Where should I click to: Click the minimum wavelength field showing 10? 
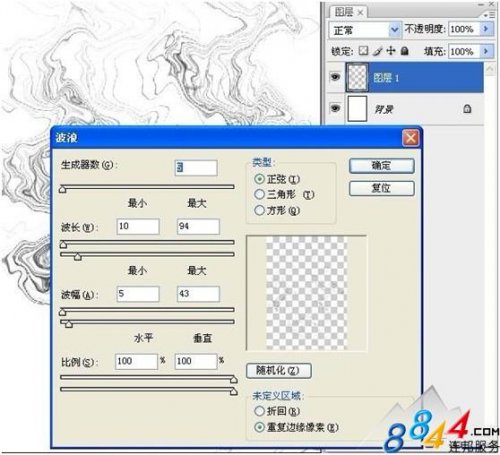pyautogui.click(x=138, y=227)
